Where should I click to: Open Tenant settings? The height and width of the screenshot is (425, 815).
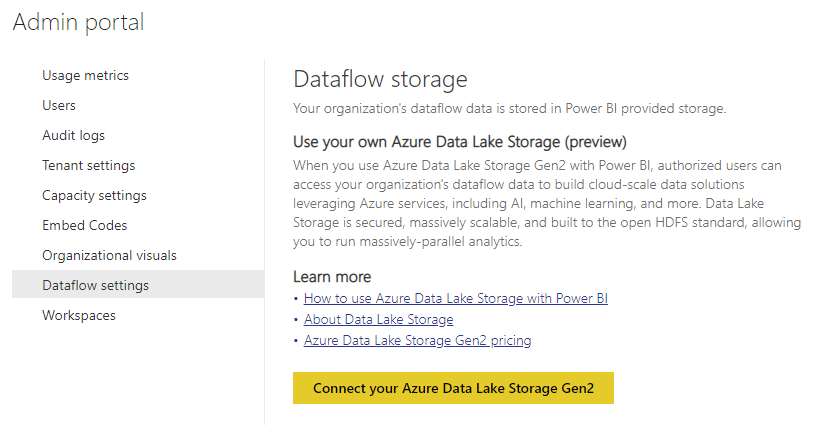click(x=88, y=166)
